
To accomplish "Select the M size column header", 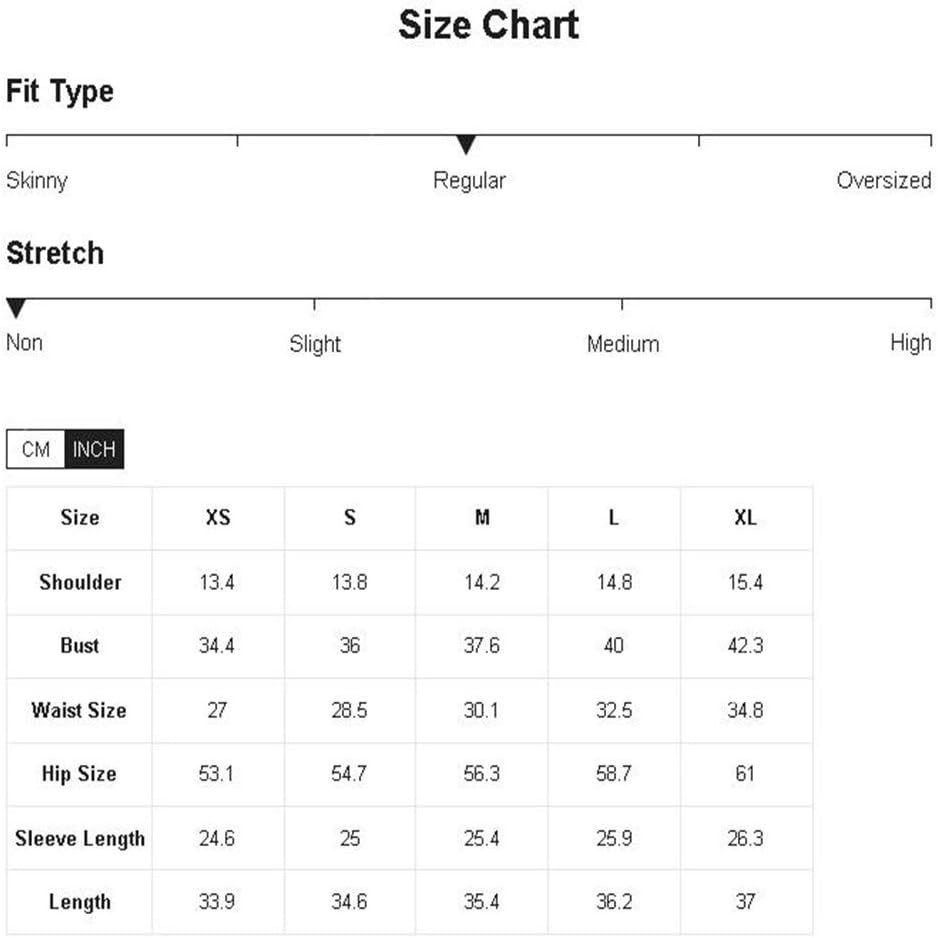I will coord(482,517).
